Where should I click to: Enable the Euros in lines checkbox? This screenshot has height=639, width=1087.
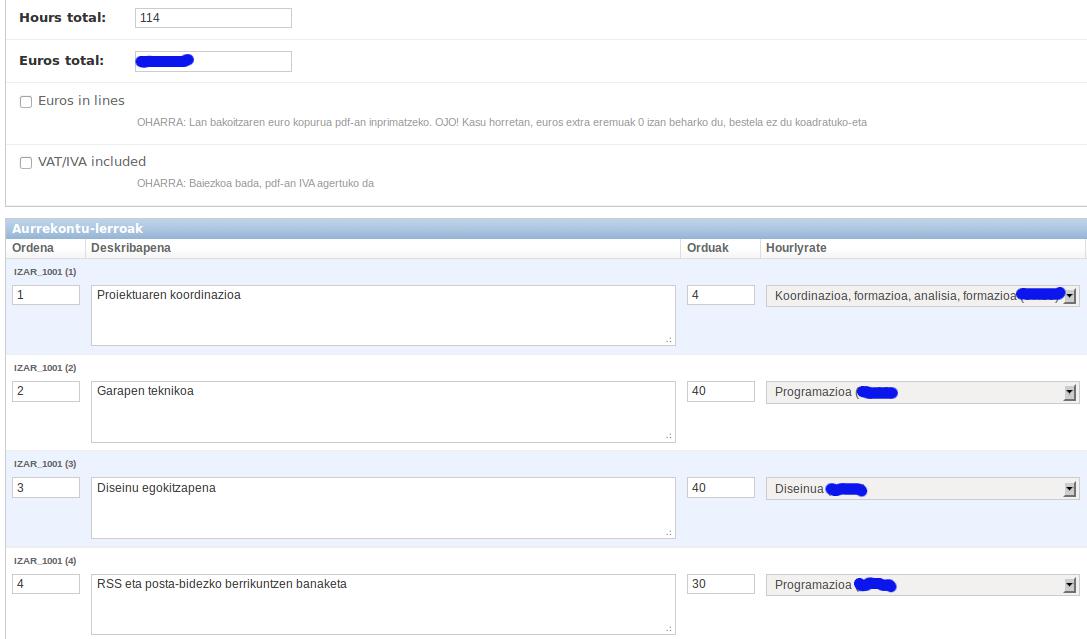tap(26, 102)
